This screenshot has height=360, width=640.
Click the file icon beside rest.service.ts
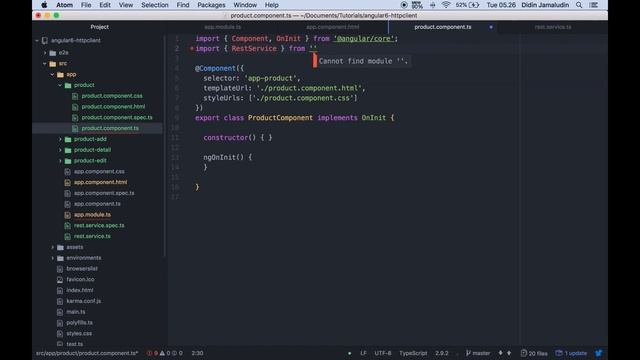tap(67, 236)
